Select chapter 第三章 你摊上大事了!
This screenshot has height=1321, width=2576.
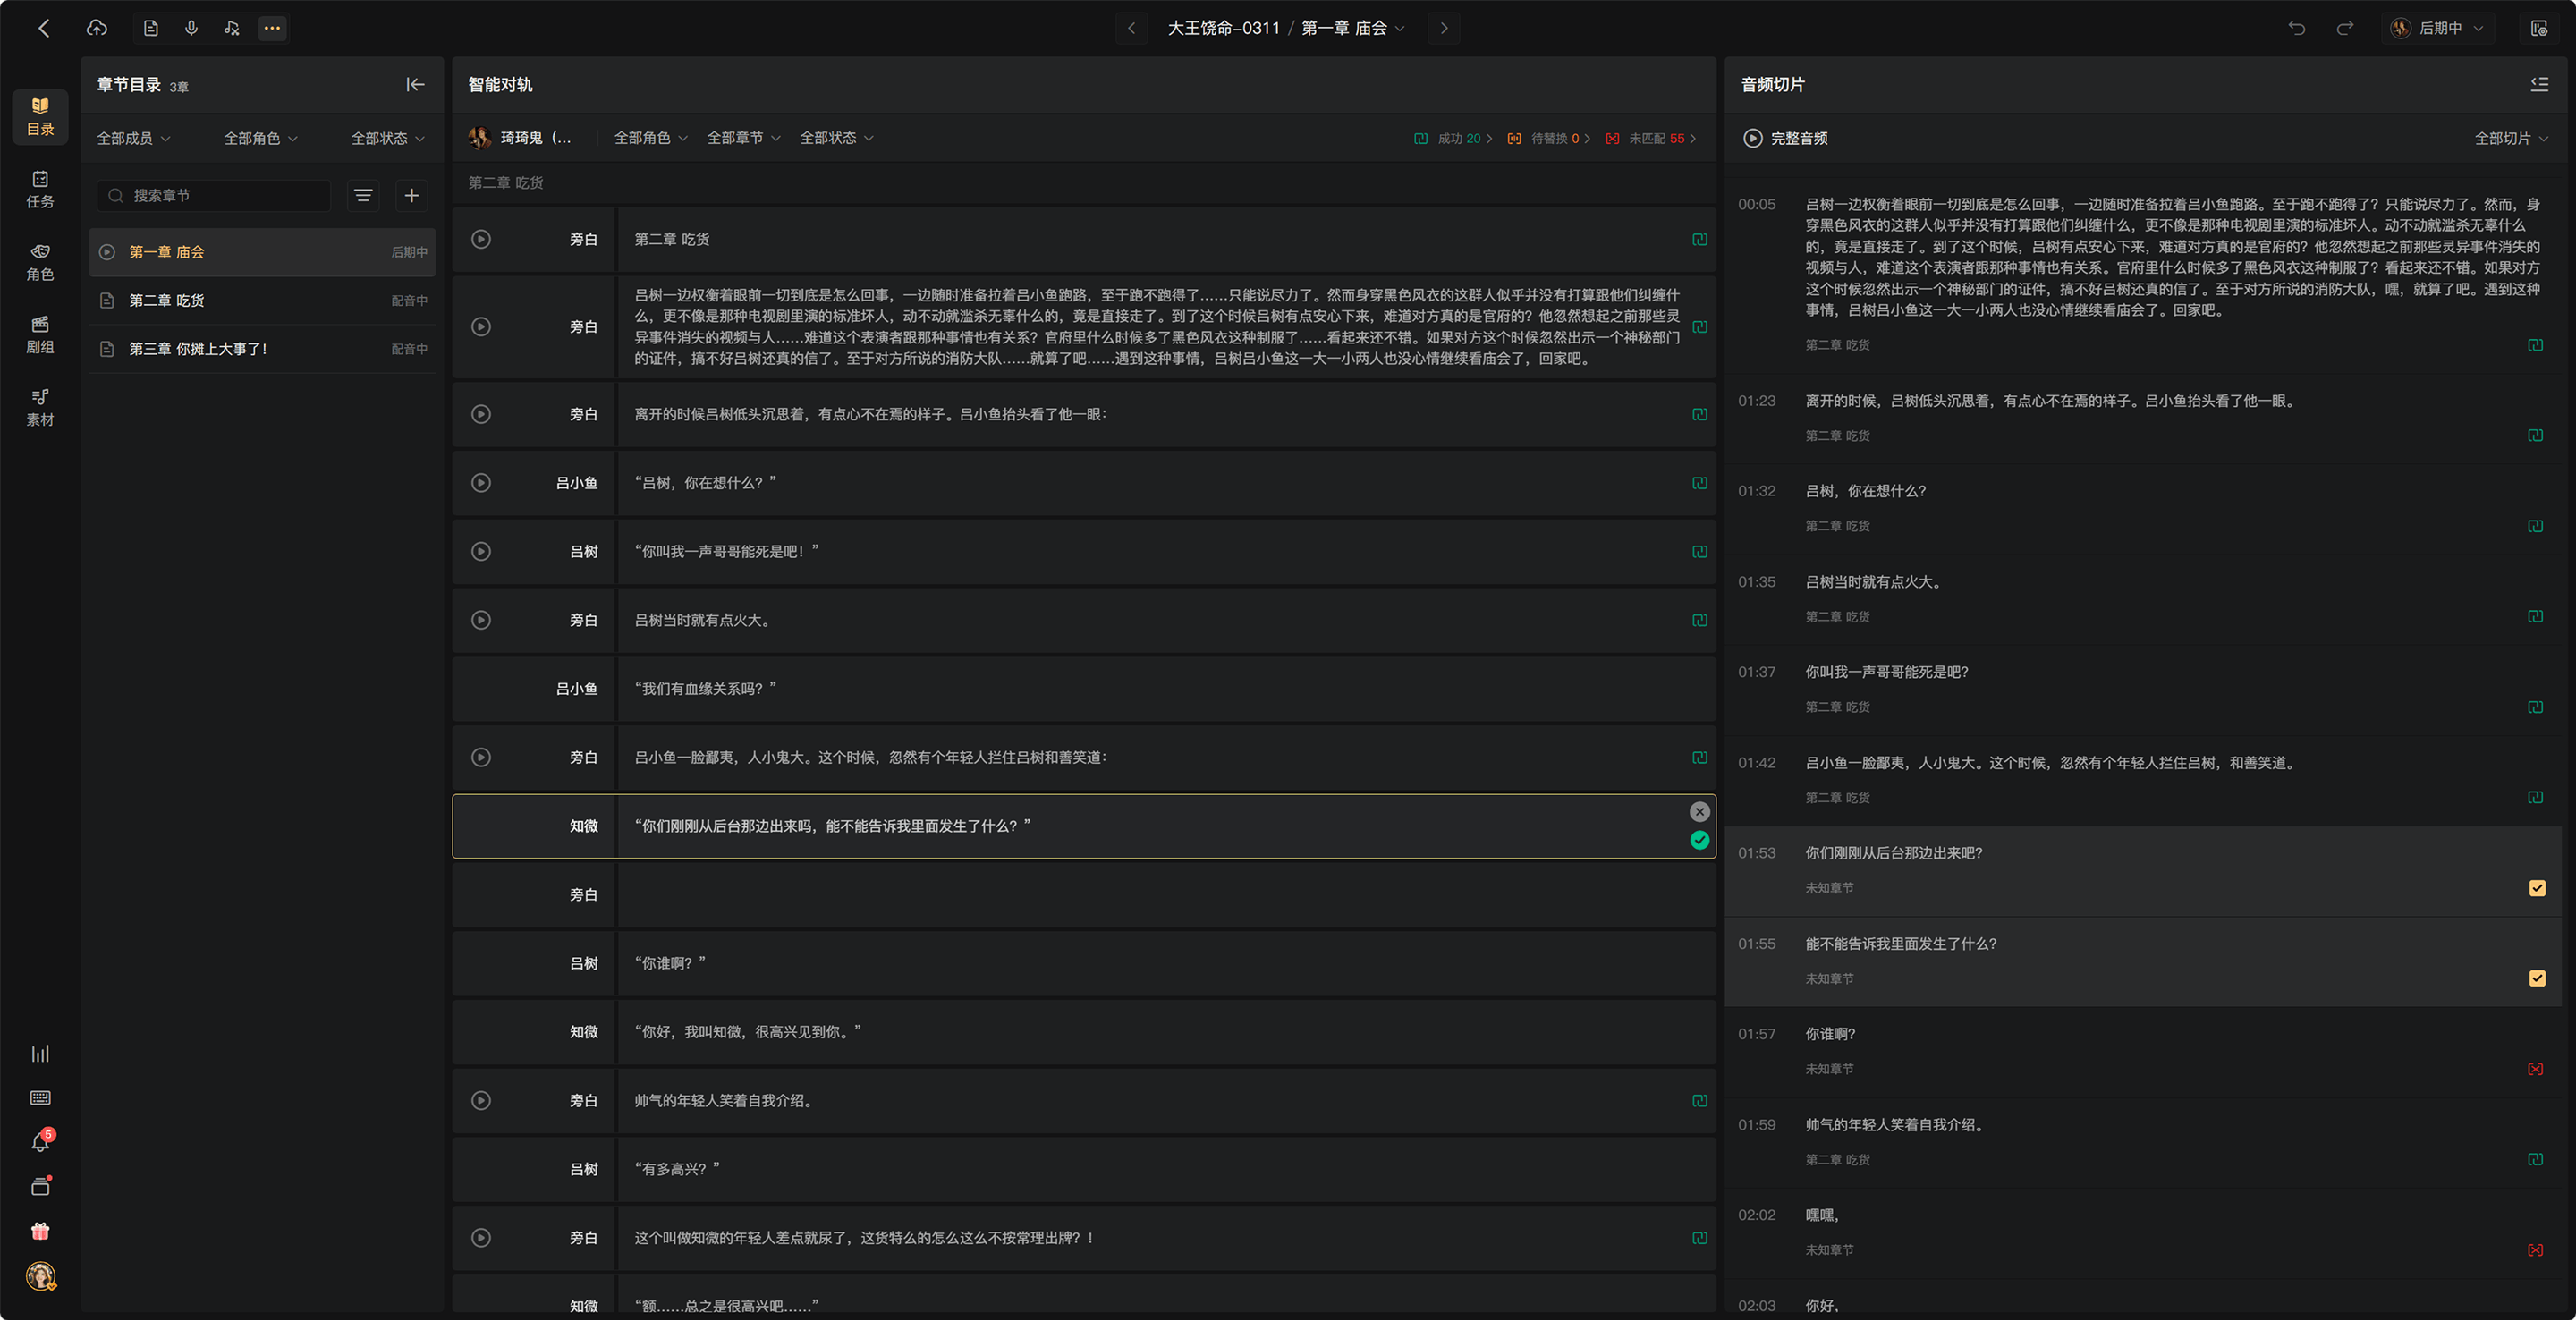coord(263,349)
